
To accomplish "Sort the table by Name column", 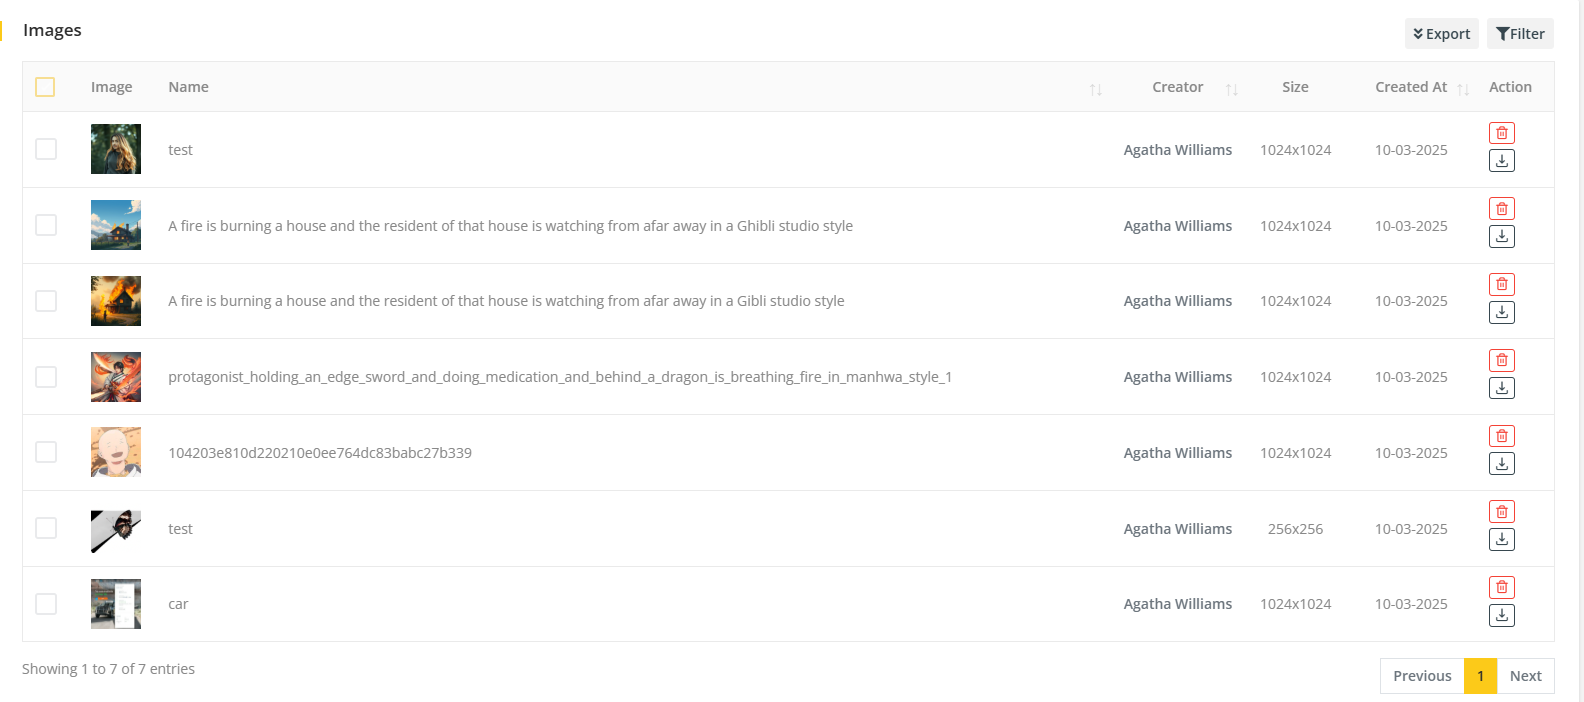I will pos(1095,89).
